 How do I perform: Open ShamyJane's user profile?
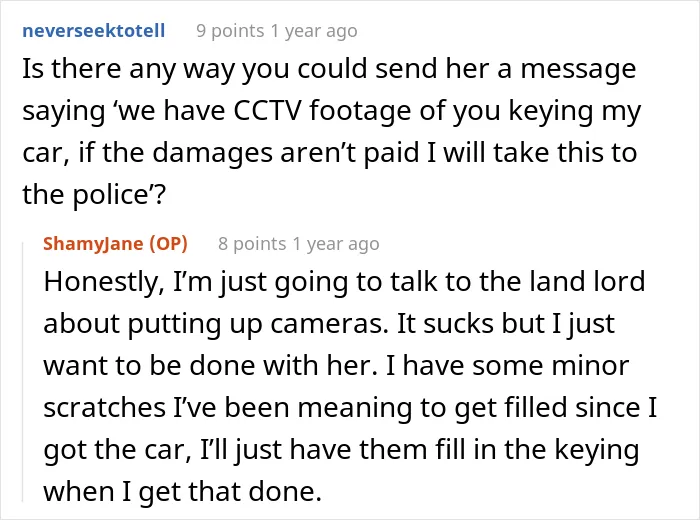coord(93,244)
